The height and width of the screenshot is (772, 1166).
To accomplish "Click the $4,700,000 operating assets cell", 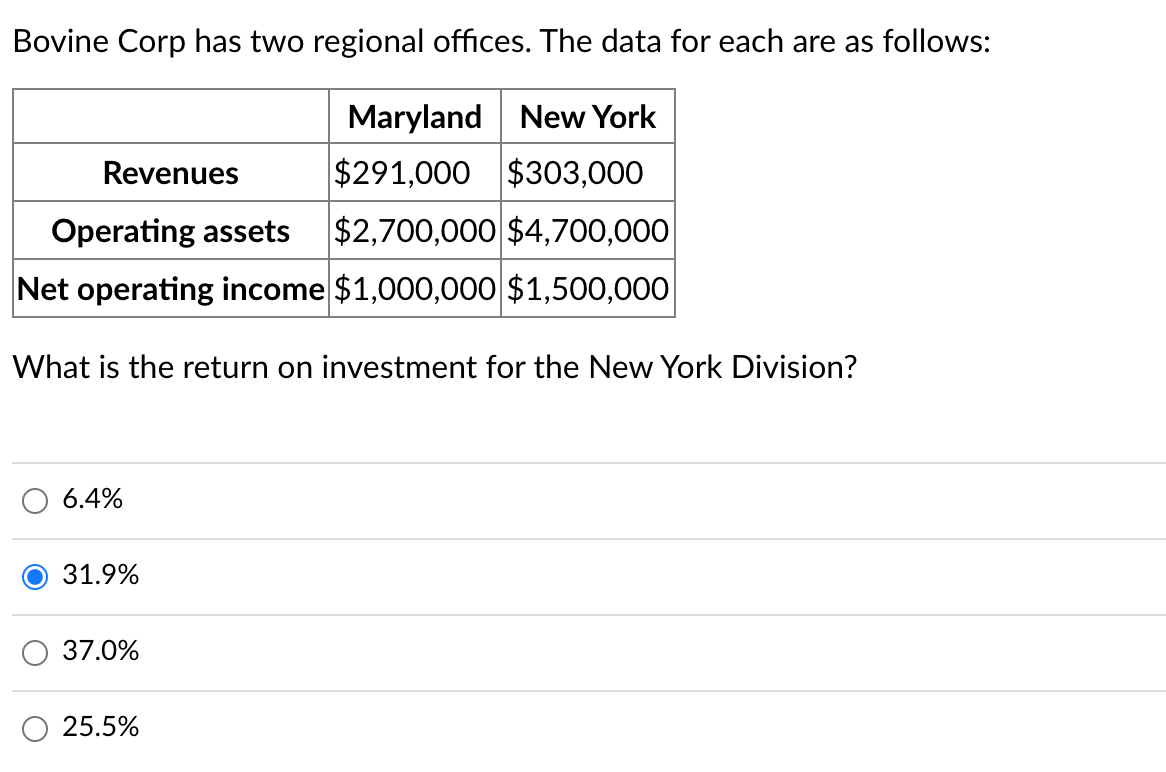I will tap(587, 230).
